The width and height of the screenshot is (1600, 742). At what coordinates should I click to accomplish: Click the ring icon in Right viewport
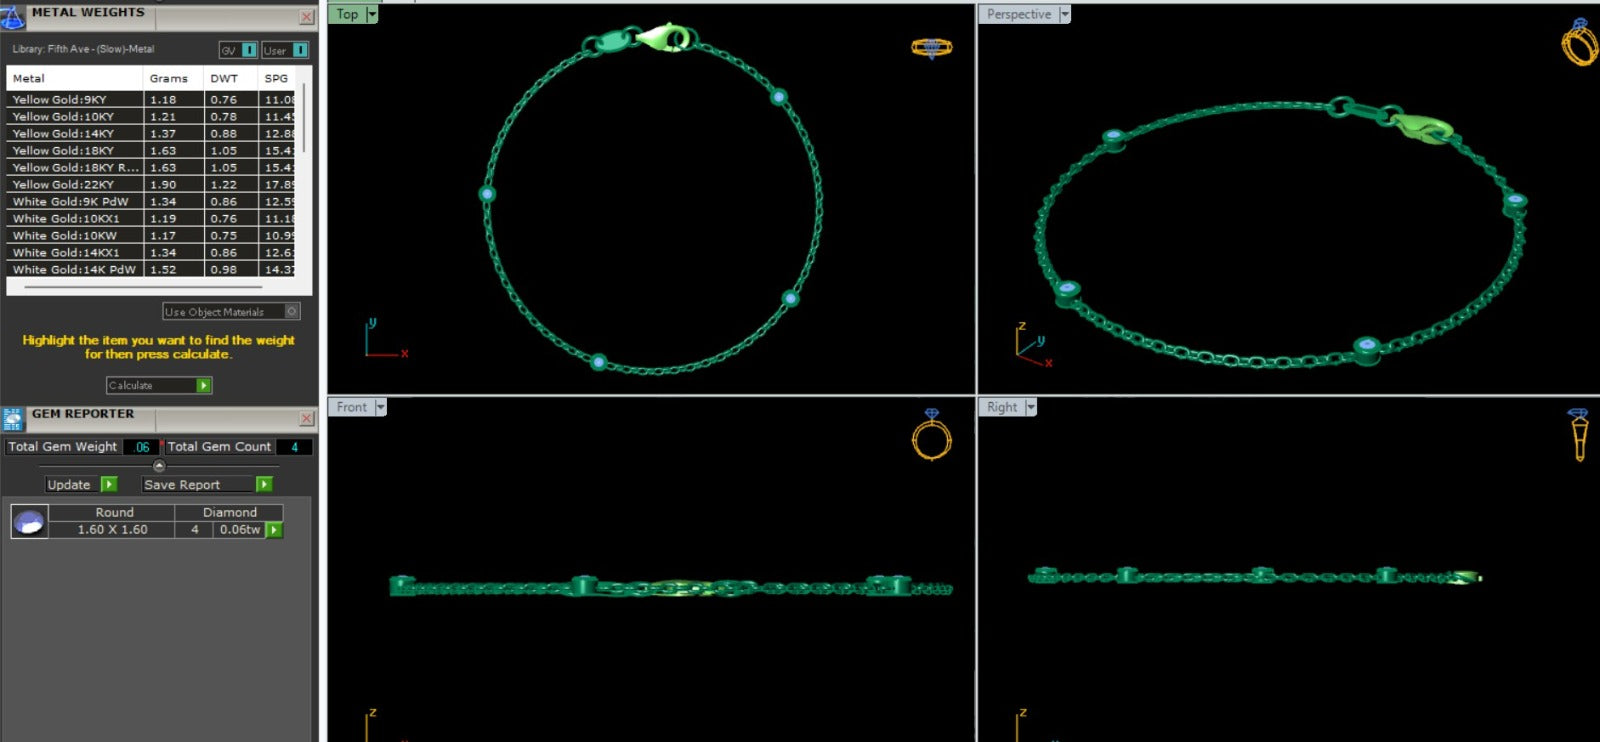1579,434
